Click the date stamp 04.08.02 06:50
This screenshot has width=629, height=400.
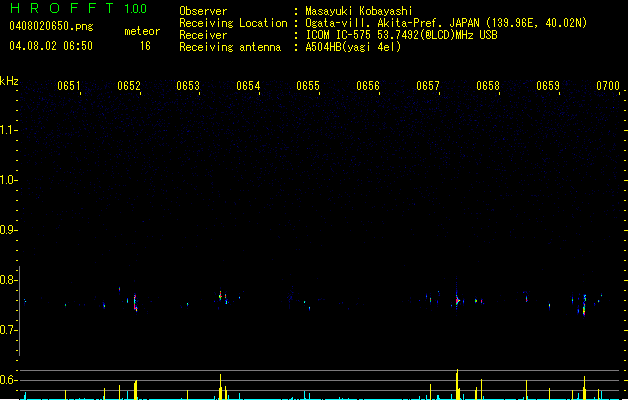click(x=51, y=46)
